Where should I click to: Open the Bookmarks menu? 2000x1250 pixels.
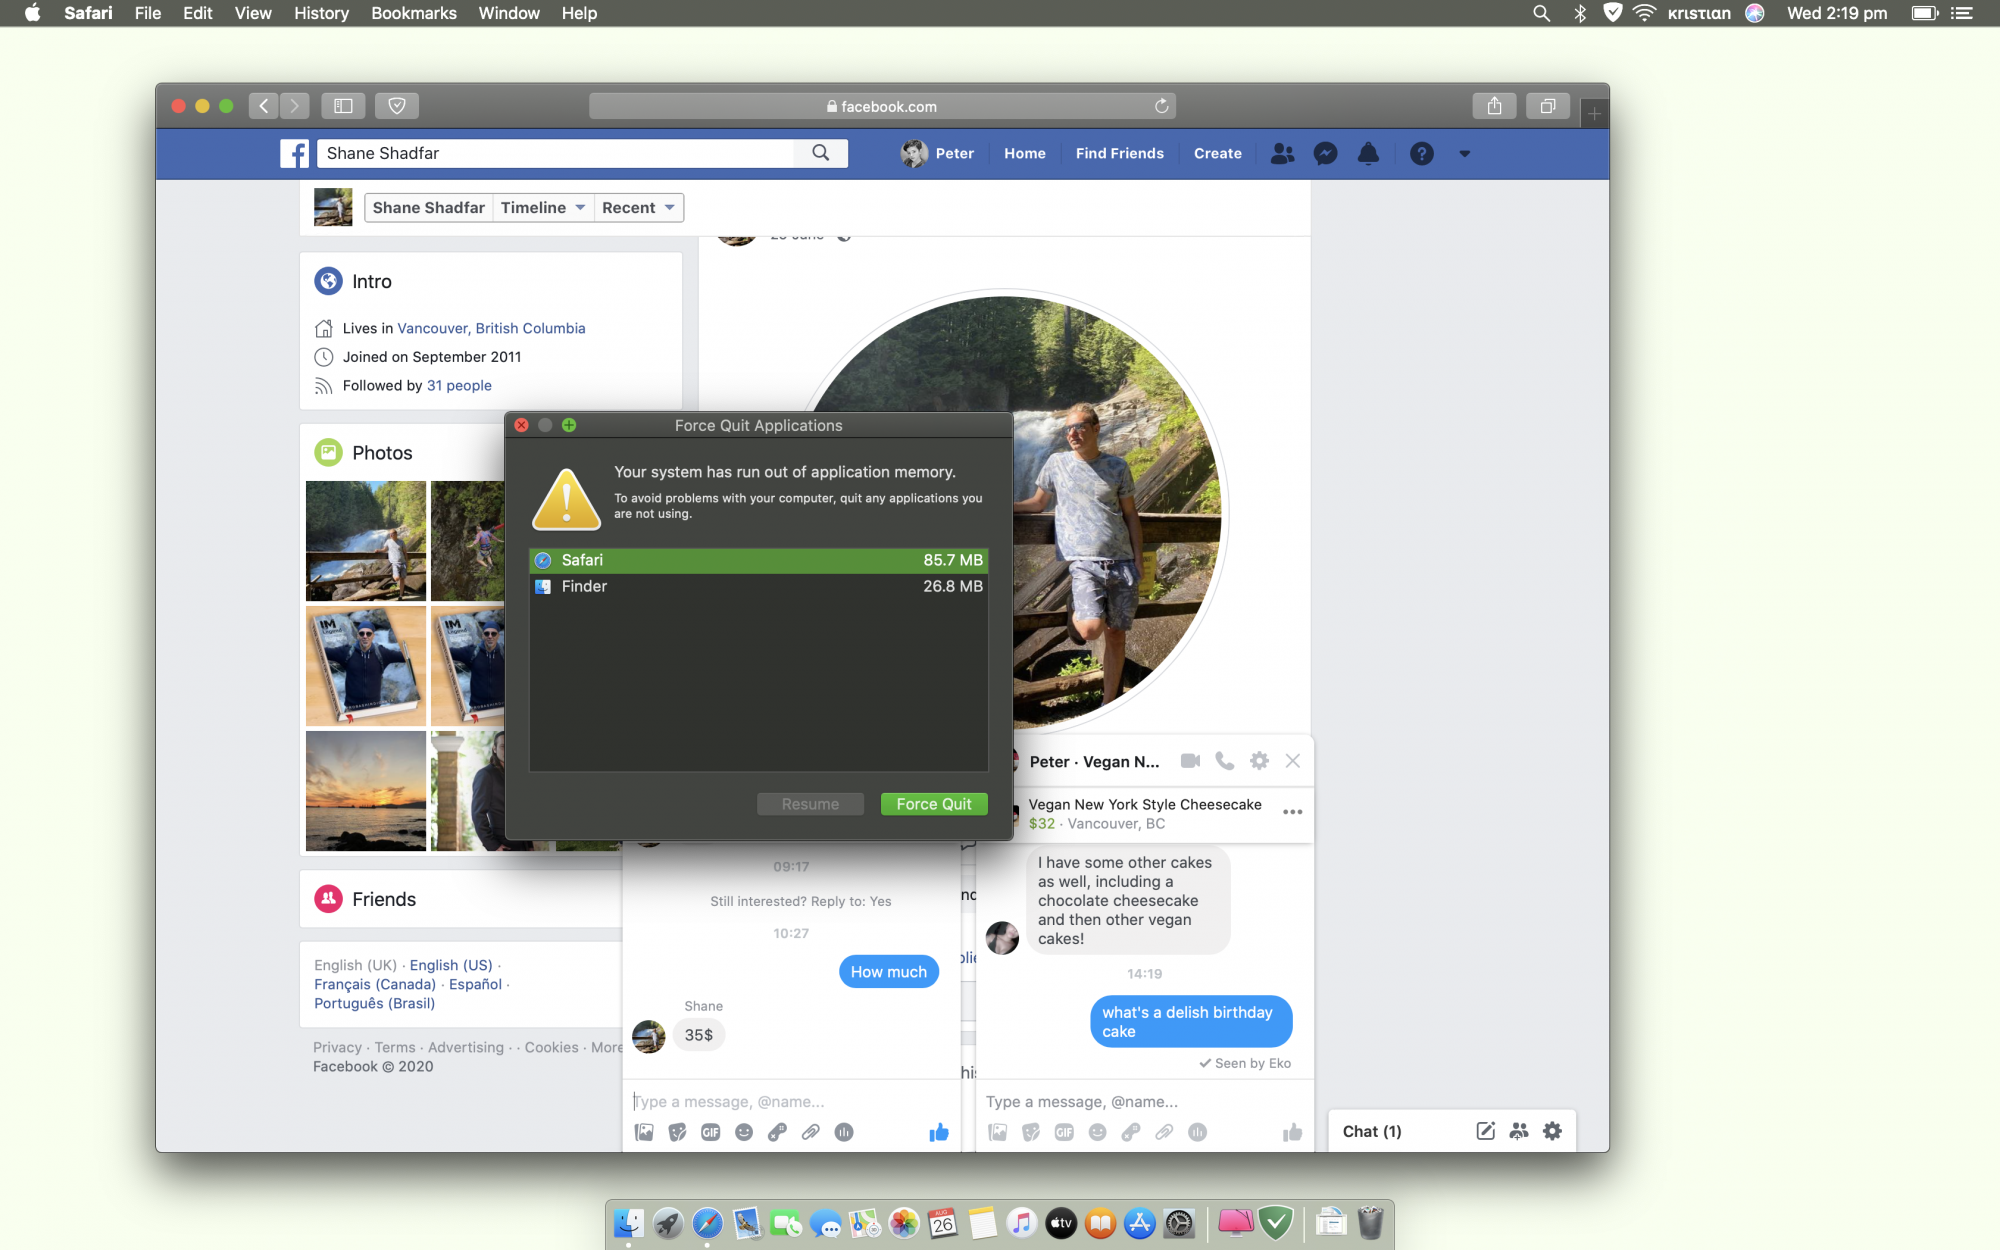[x=413, y=13]
